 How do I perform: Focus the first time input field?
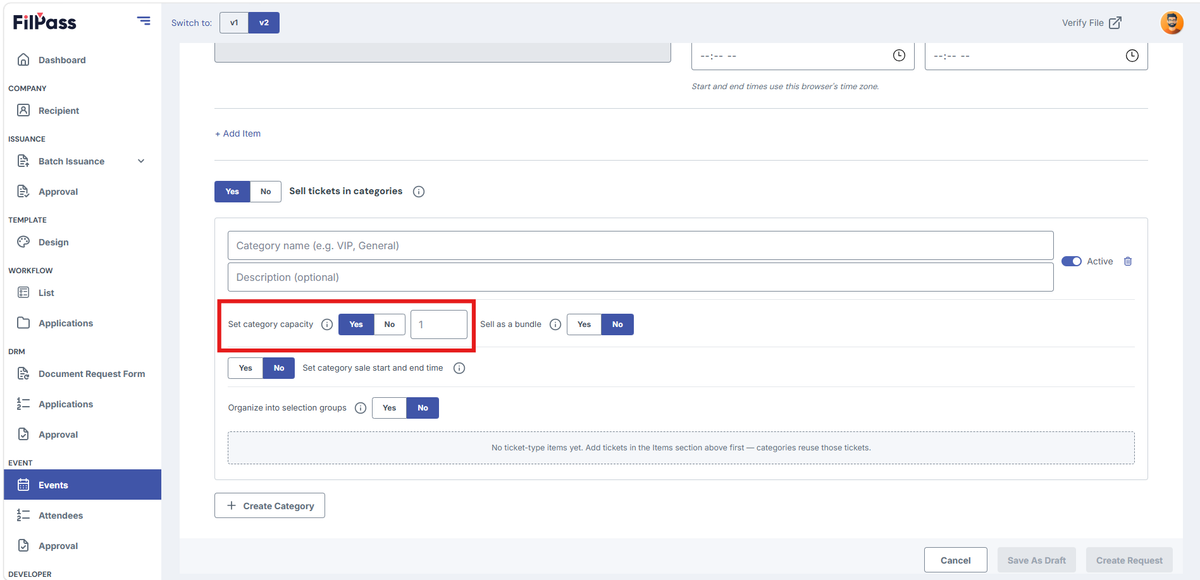803,56
